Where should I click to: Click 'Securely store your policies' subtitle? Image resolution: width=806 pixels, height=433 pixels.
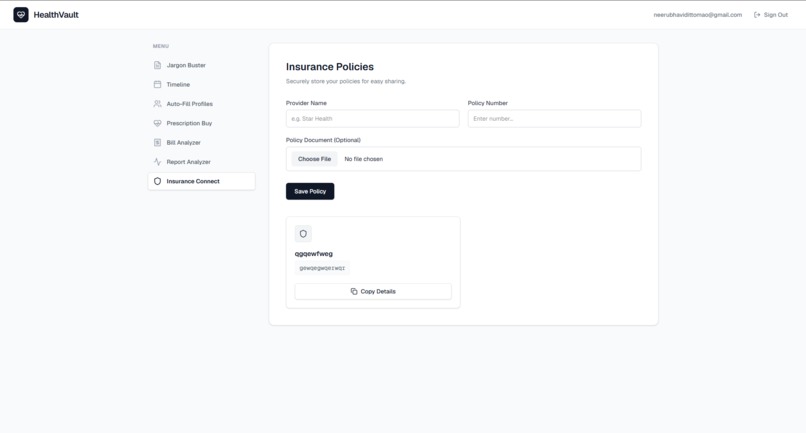(x=346, y=81)
